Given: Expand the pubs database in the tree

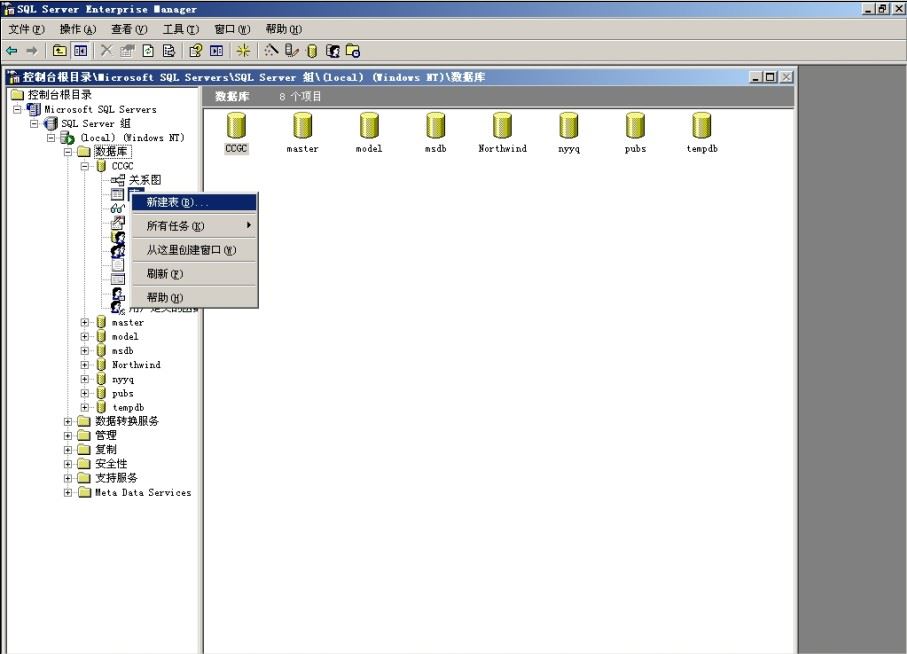Looking at the screenshot, I should (84, 393).
